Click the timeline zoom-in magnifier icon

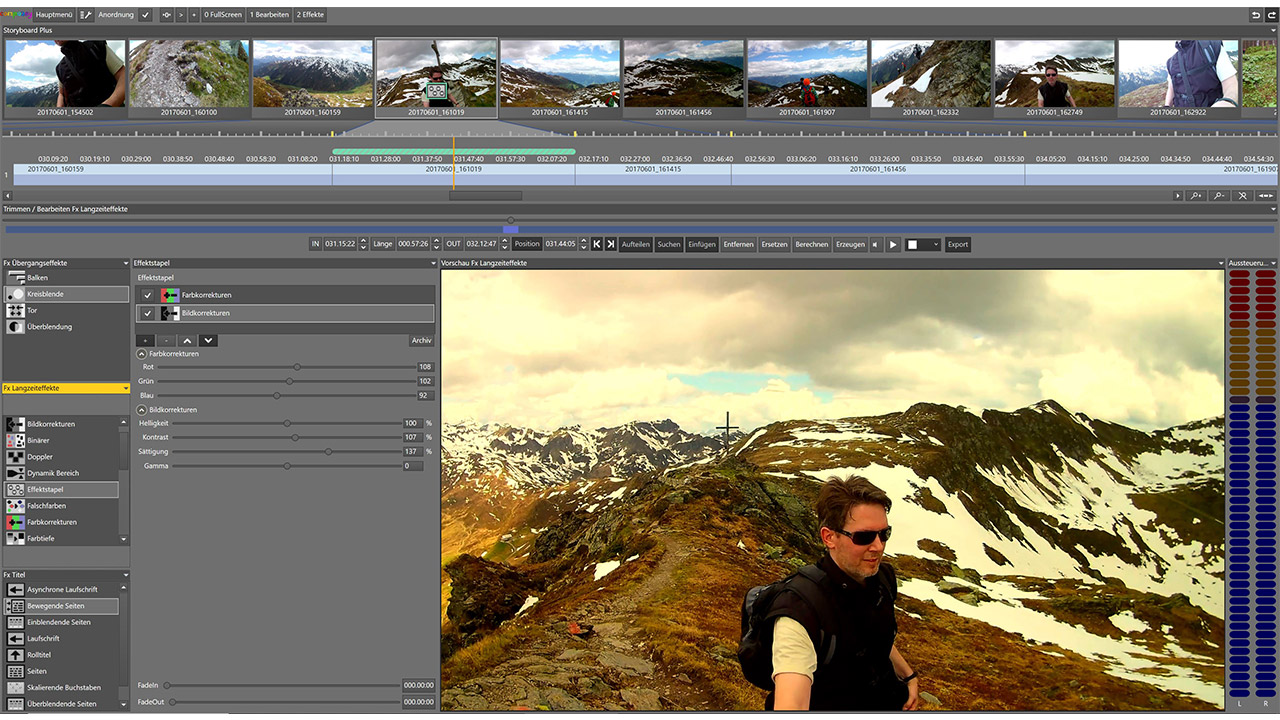click(x=1195, y=196)
